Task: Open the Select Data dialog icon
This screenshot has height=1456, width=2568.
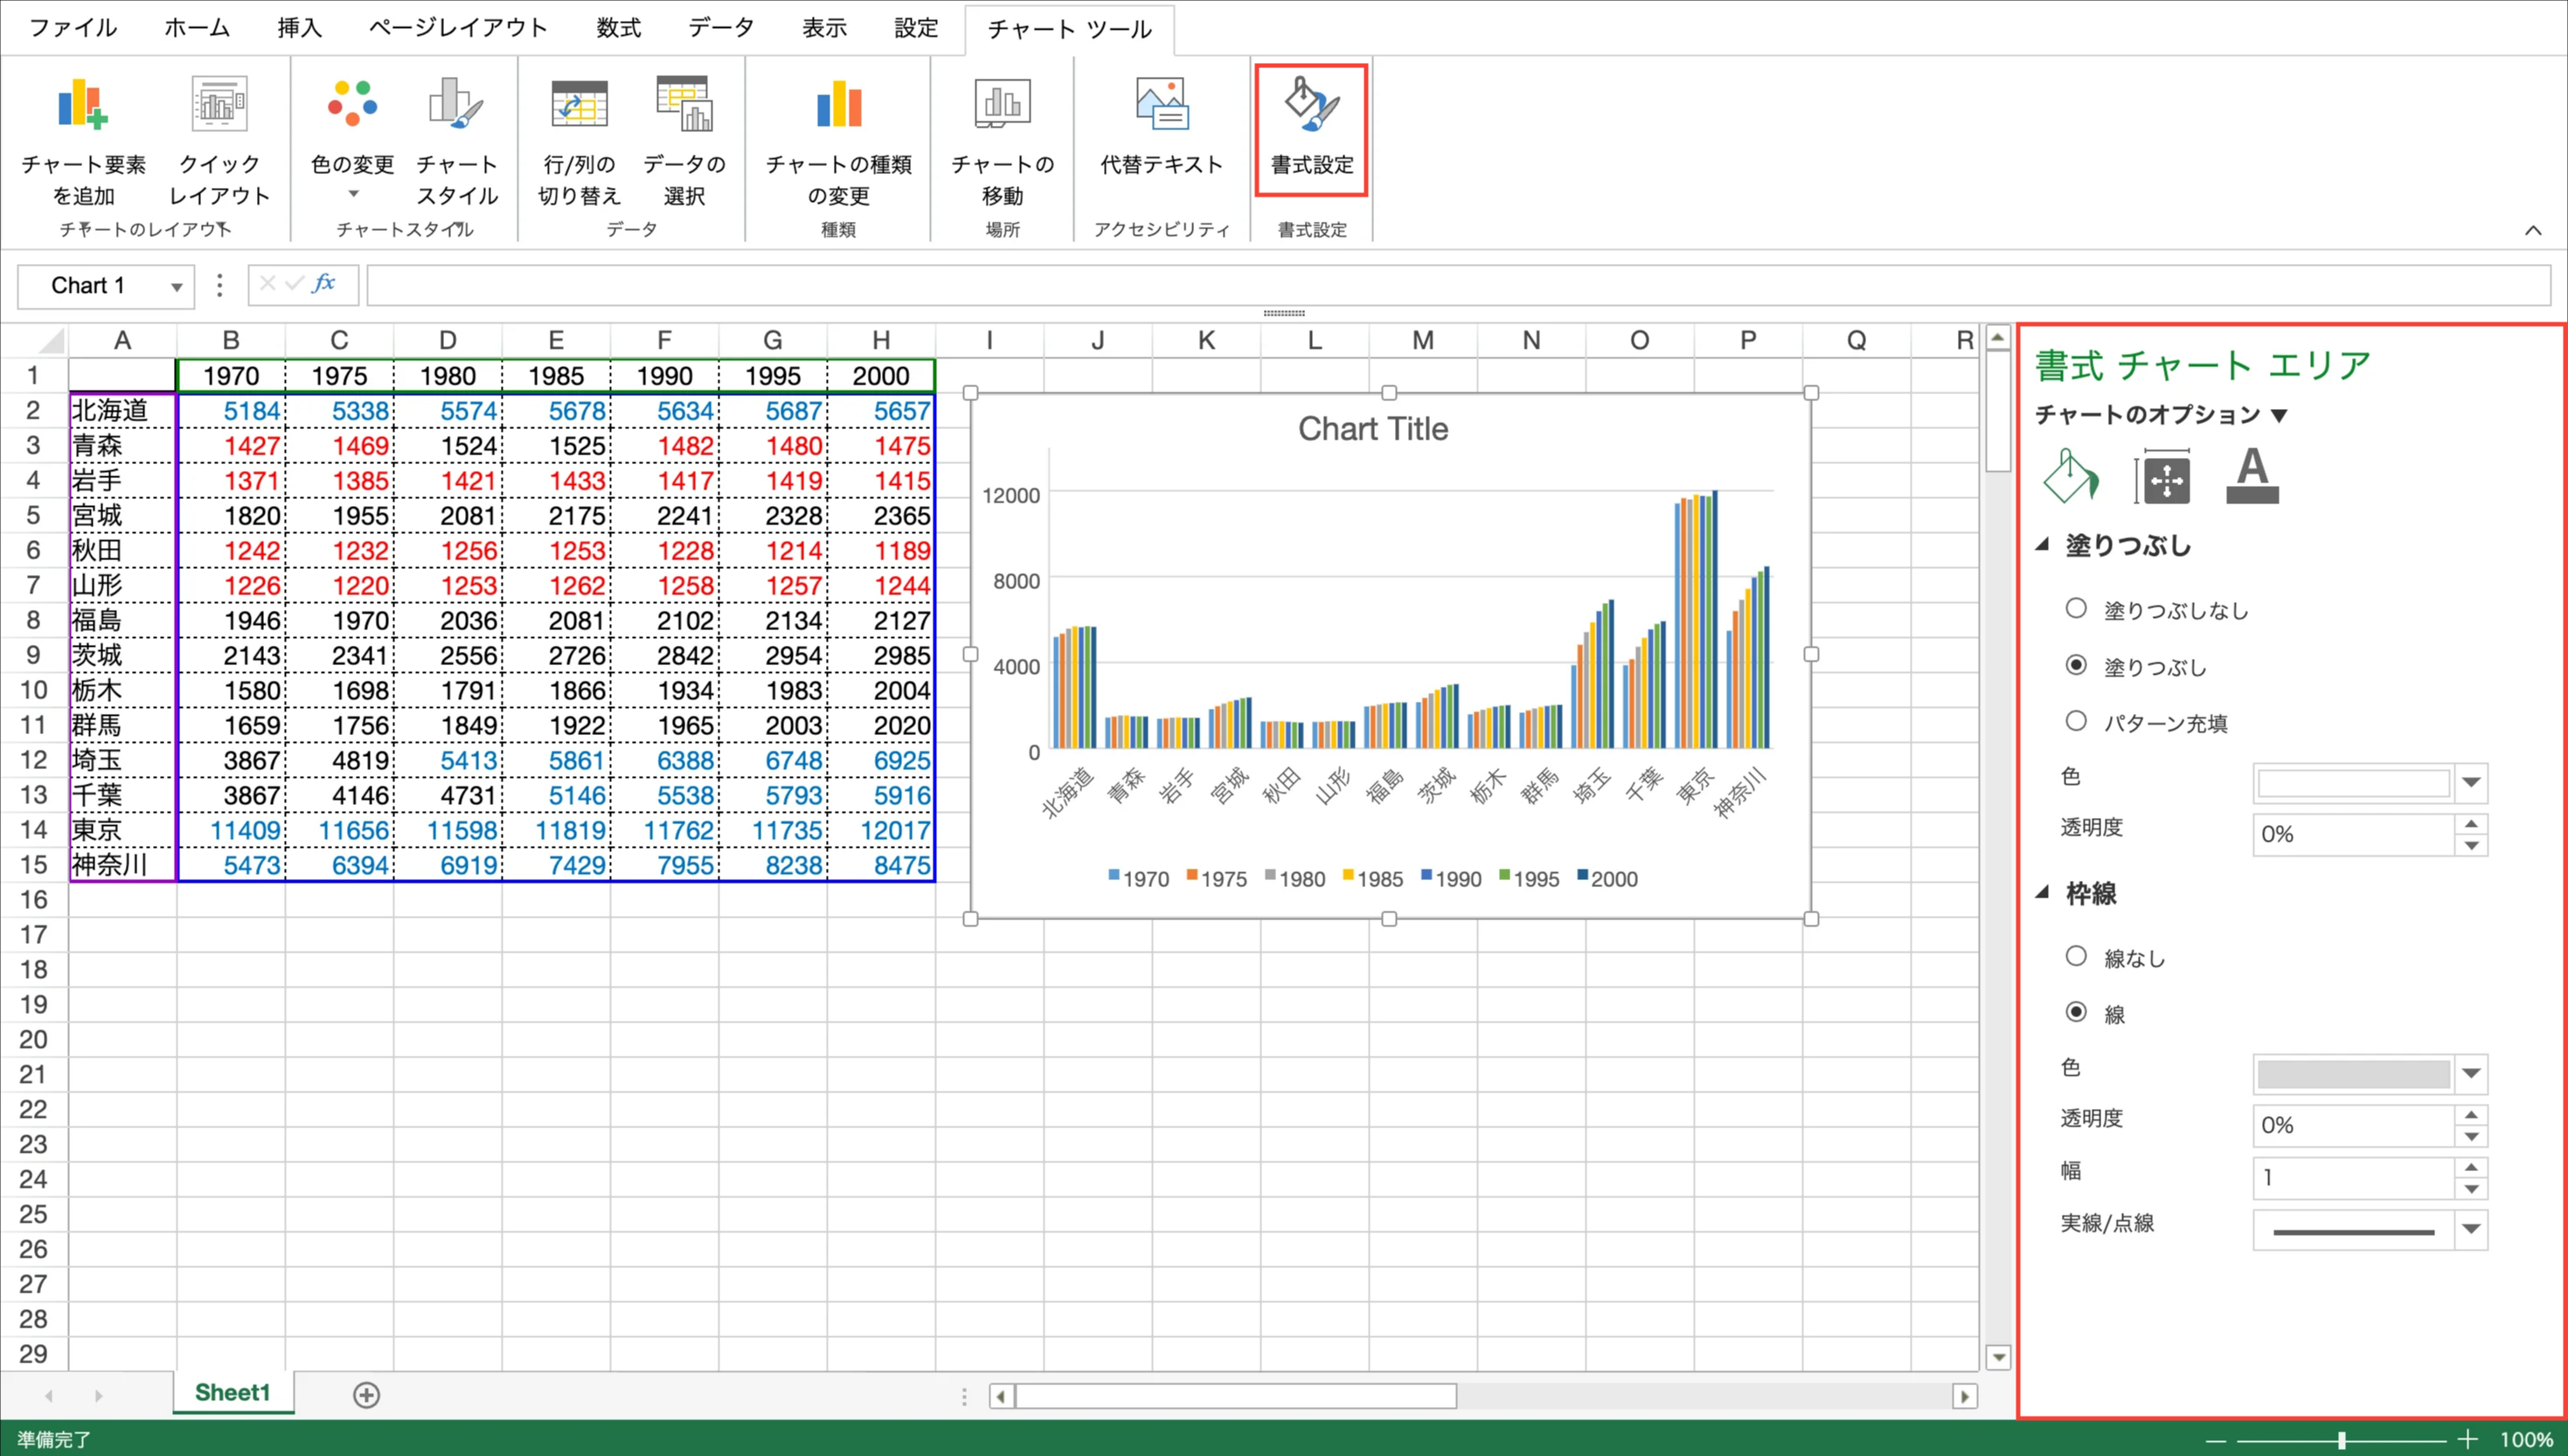Action: [684, 105]
